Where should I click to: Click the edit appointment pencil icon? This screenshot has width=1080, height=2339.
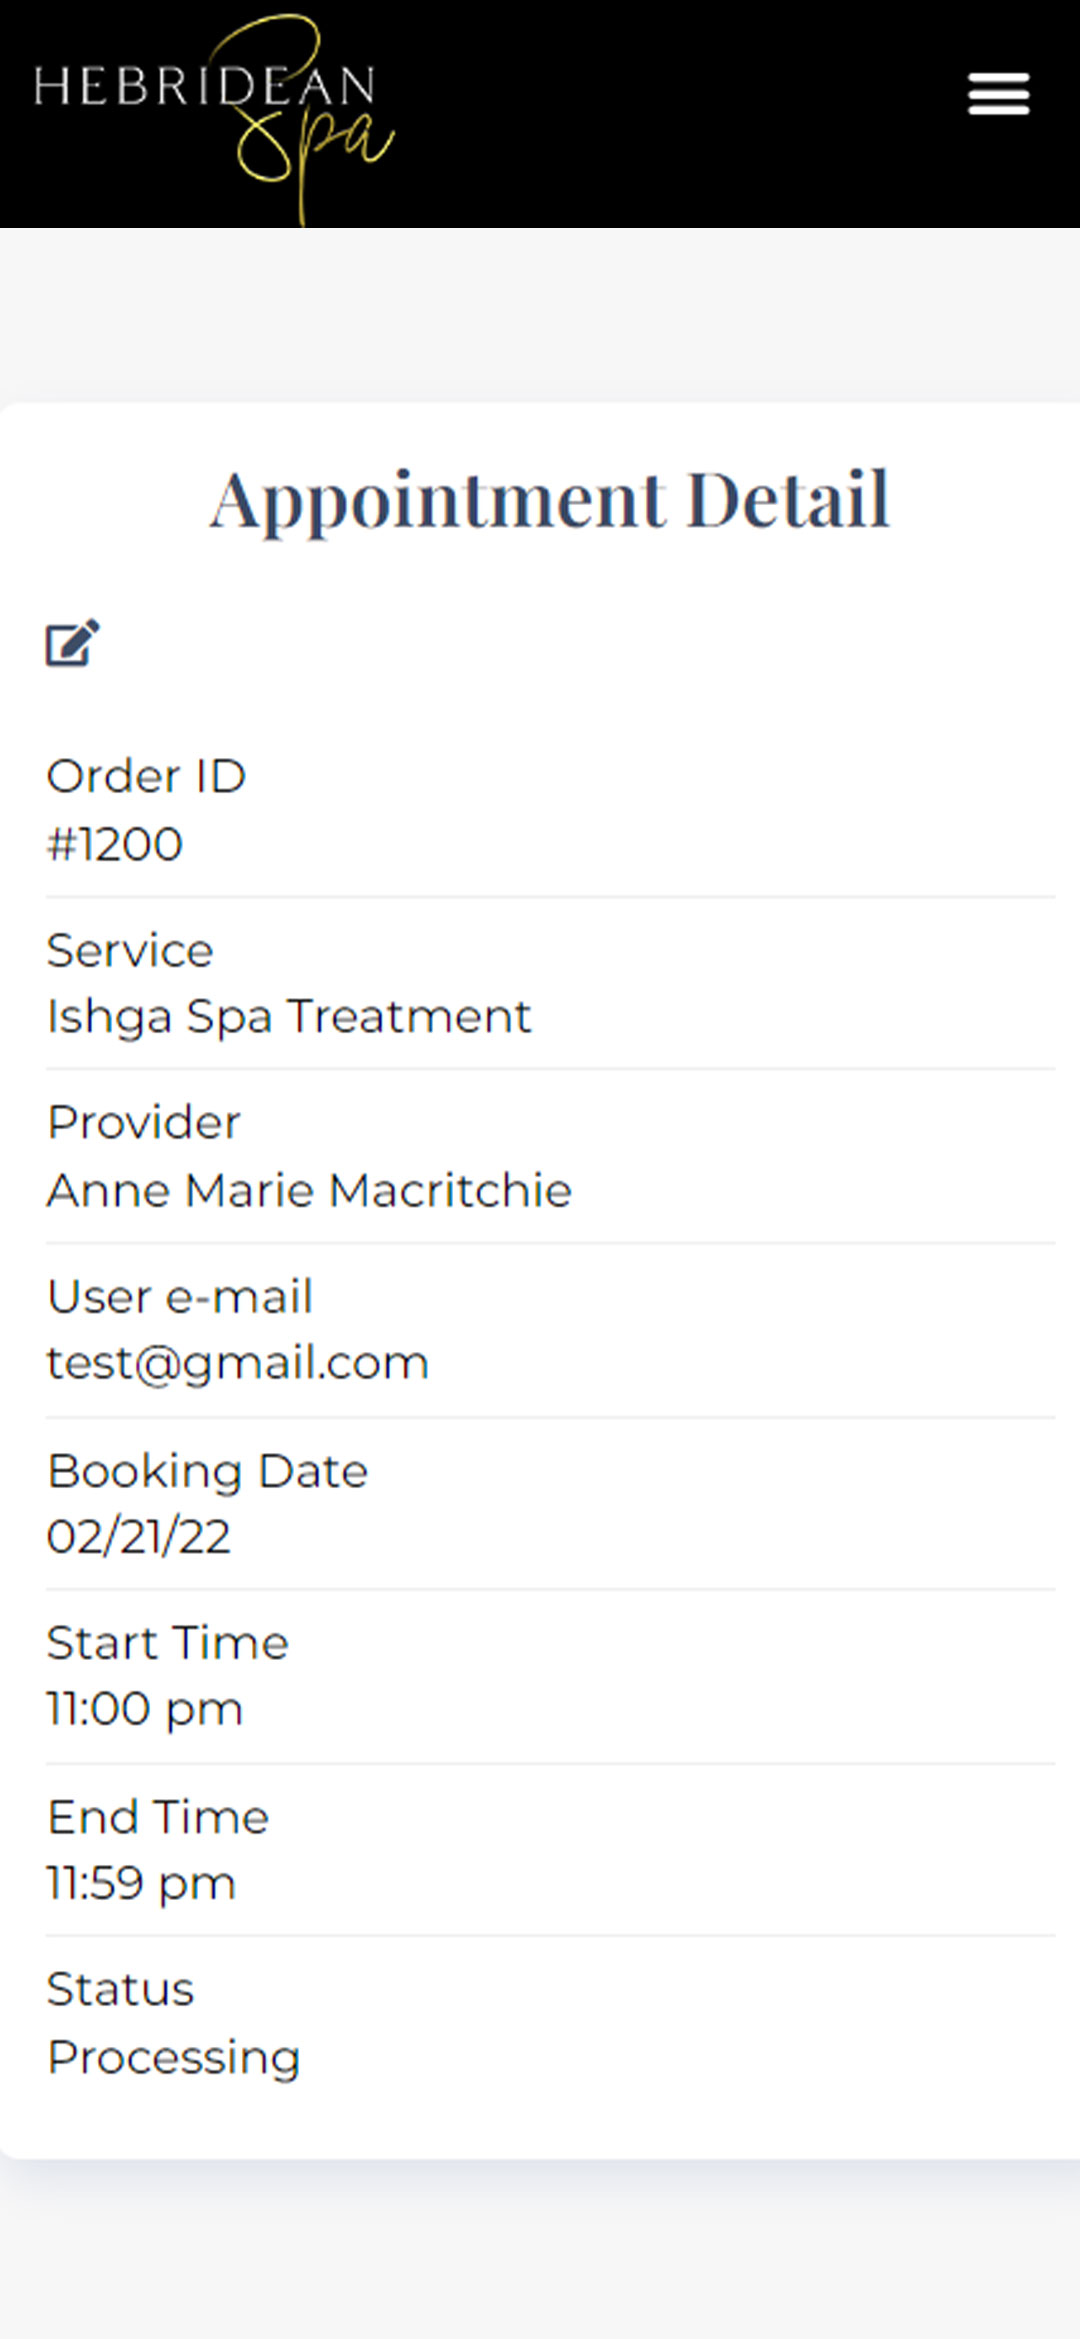coord(73,643)
